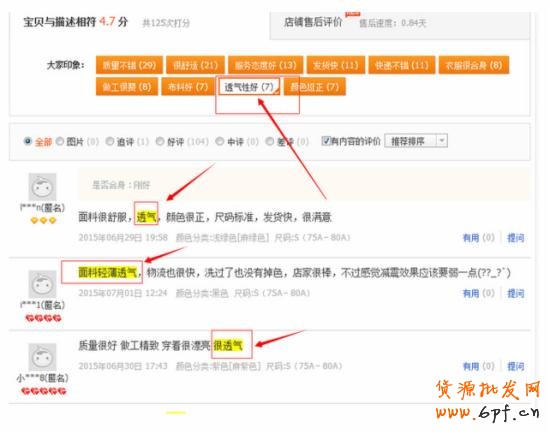Open the 推荐排序 sort dropdown

[416, 141]
